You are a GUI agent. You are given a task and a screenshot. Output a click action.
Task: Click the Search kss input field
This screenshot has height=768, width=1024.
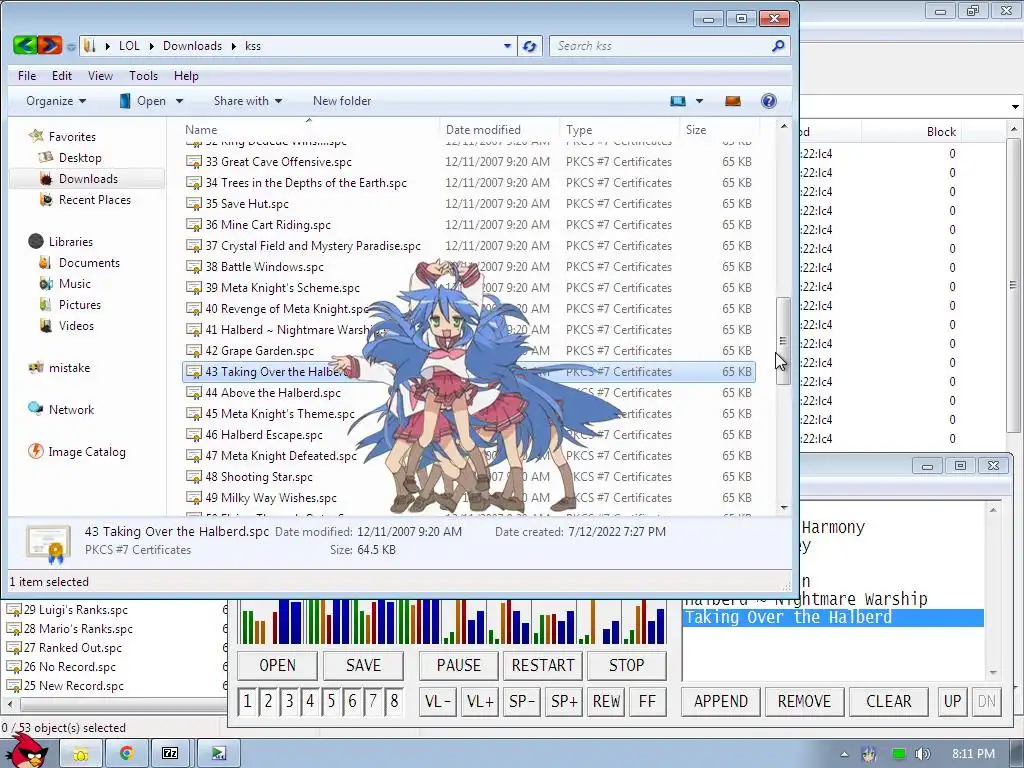[x=660, y=46]
